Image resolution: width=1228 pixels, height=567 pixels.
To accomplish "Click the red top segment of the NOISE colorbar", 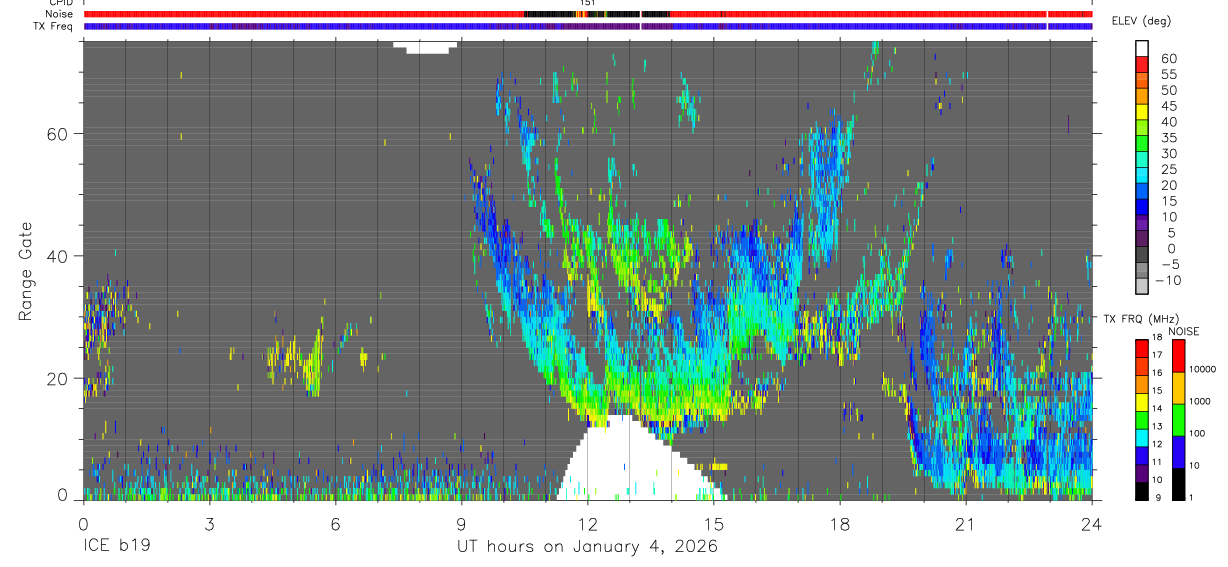I will click(1178, 355).
